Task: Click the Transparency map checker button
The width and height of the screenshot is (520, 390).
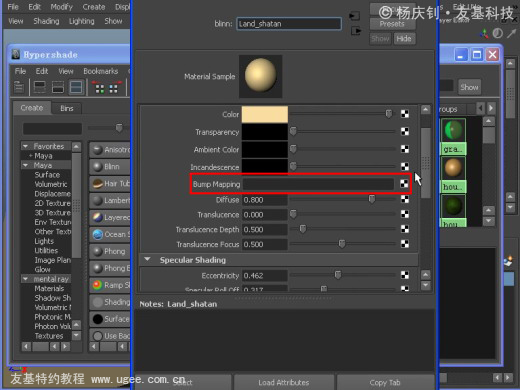Action: pos(405,131)
